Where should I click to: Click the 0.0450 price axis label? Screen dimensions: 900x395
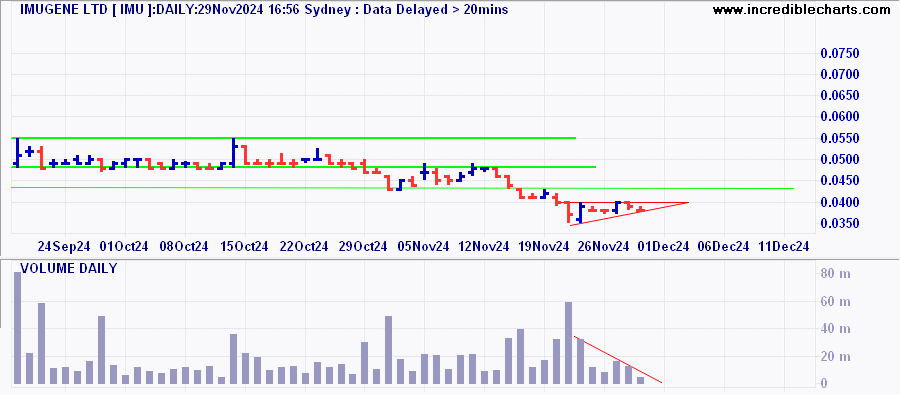(840, 181)
